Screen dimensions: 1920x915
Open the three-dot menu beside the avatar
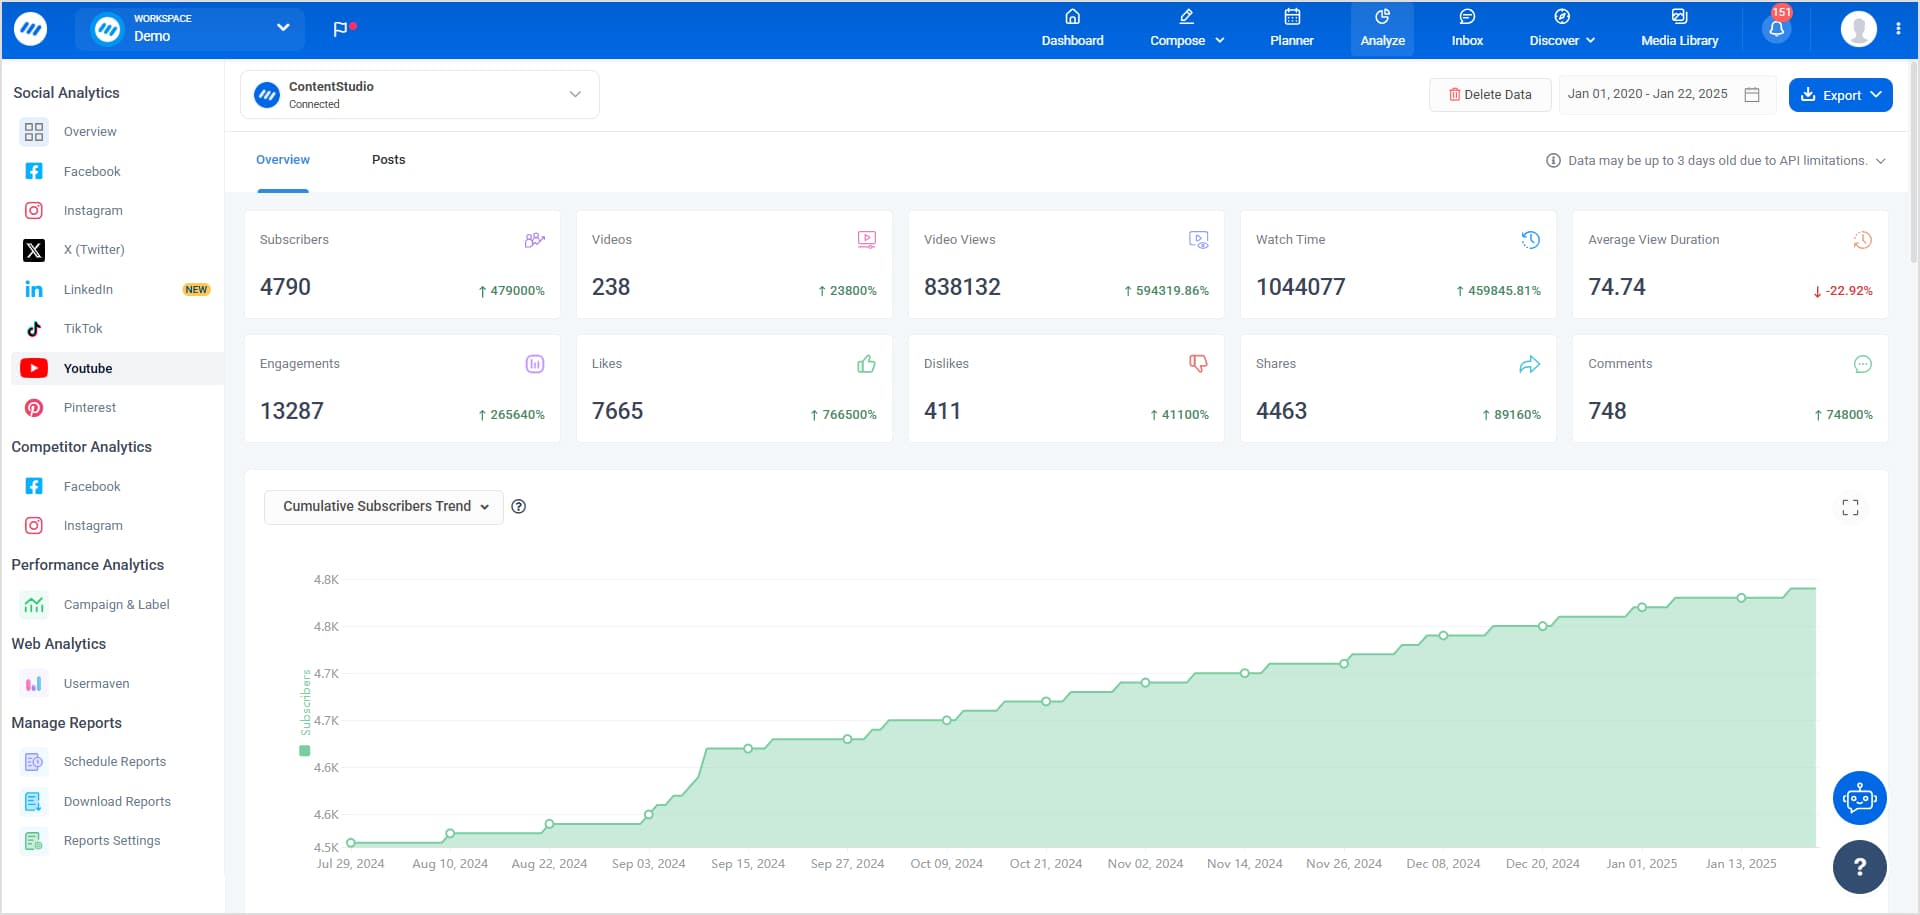(1898, 29)
